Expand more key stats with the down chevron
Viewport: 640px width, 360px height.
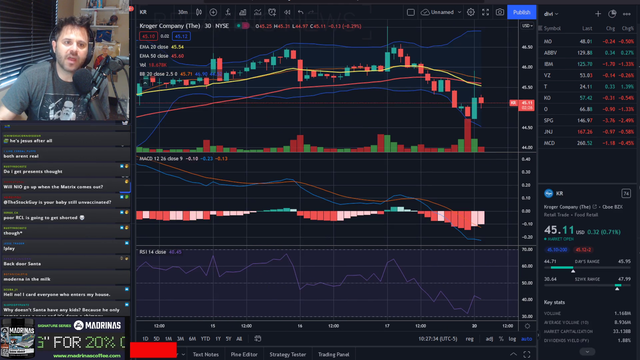(587, 352)
